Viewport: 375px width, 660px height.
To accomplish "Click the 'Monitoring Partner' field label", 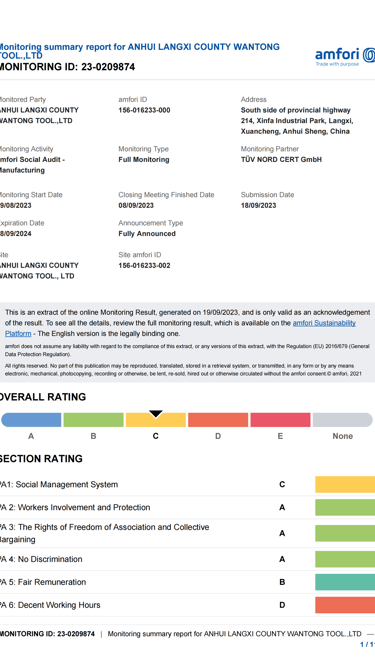I will tap(270, 149).
